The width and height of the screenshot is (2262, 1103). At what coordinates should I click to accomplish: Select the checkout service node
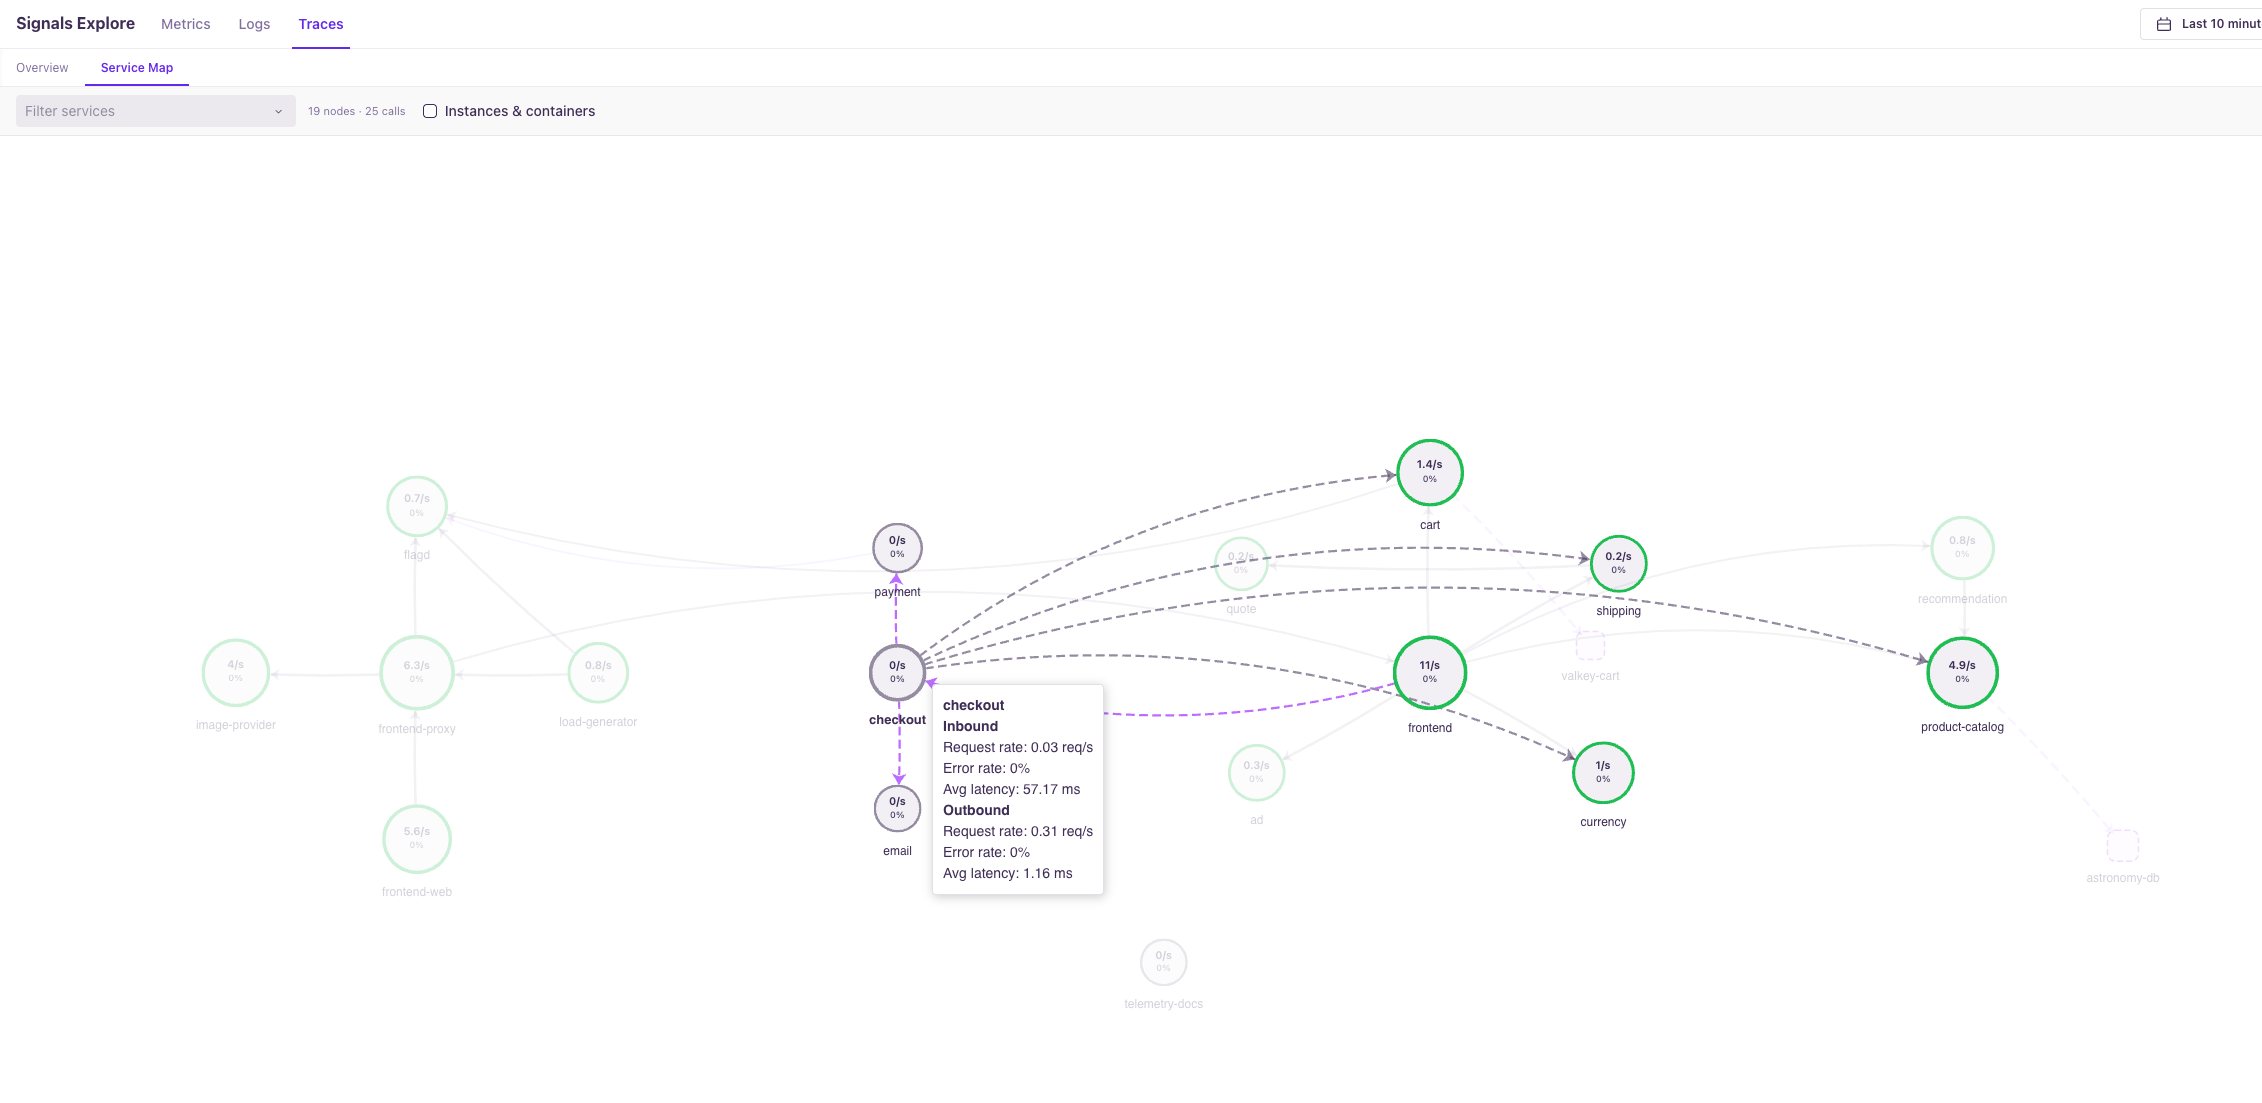tap(897, 672)
